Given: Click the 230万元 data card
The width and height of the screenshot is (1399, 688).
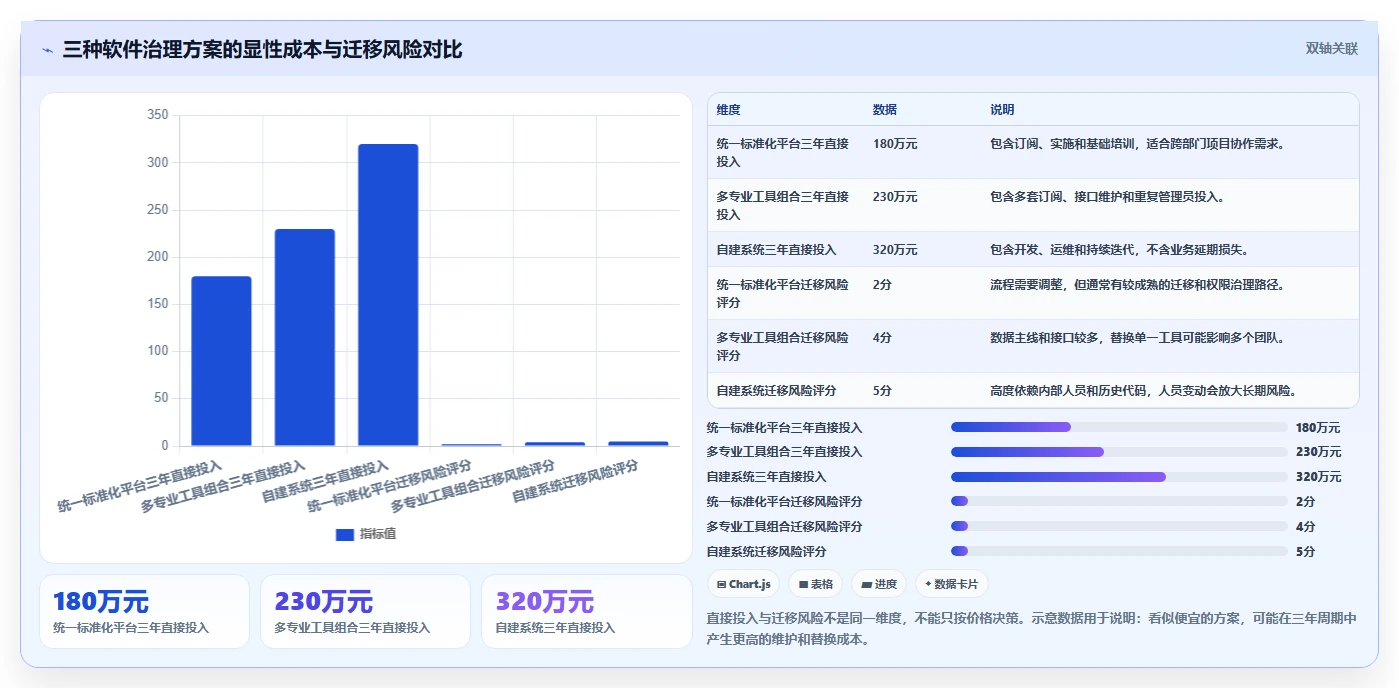Looking at the screenshot, I should [365, 611].
